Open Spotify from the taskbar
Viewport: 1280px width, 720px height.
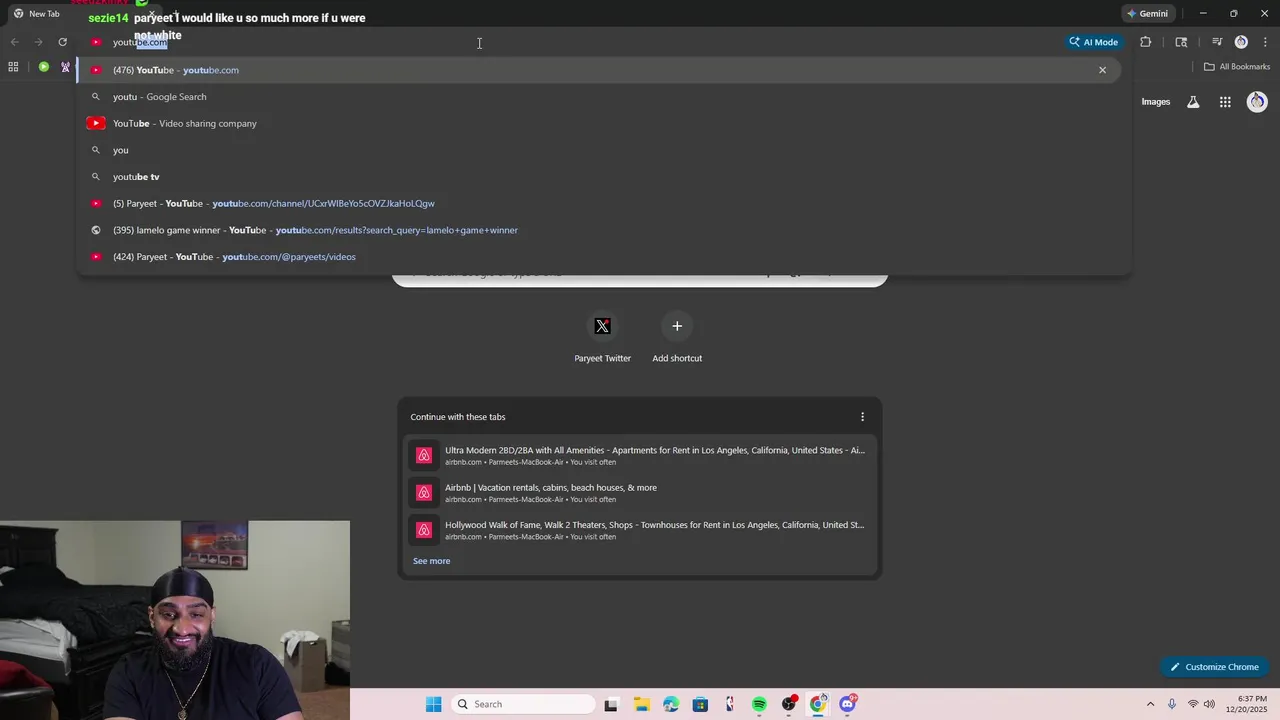pos(759,704)
